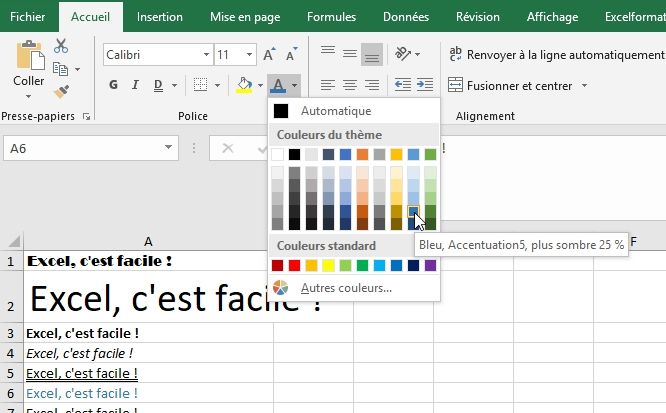Select column A header
Image resolution: width=666 pixels, height=413 pixels.
pyautogui.click(x=148, y=241)
